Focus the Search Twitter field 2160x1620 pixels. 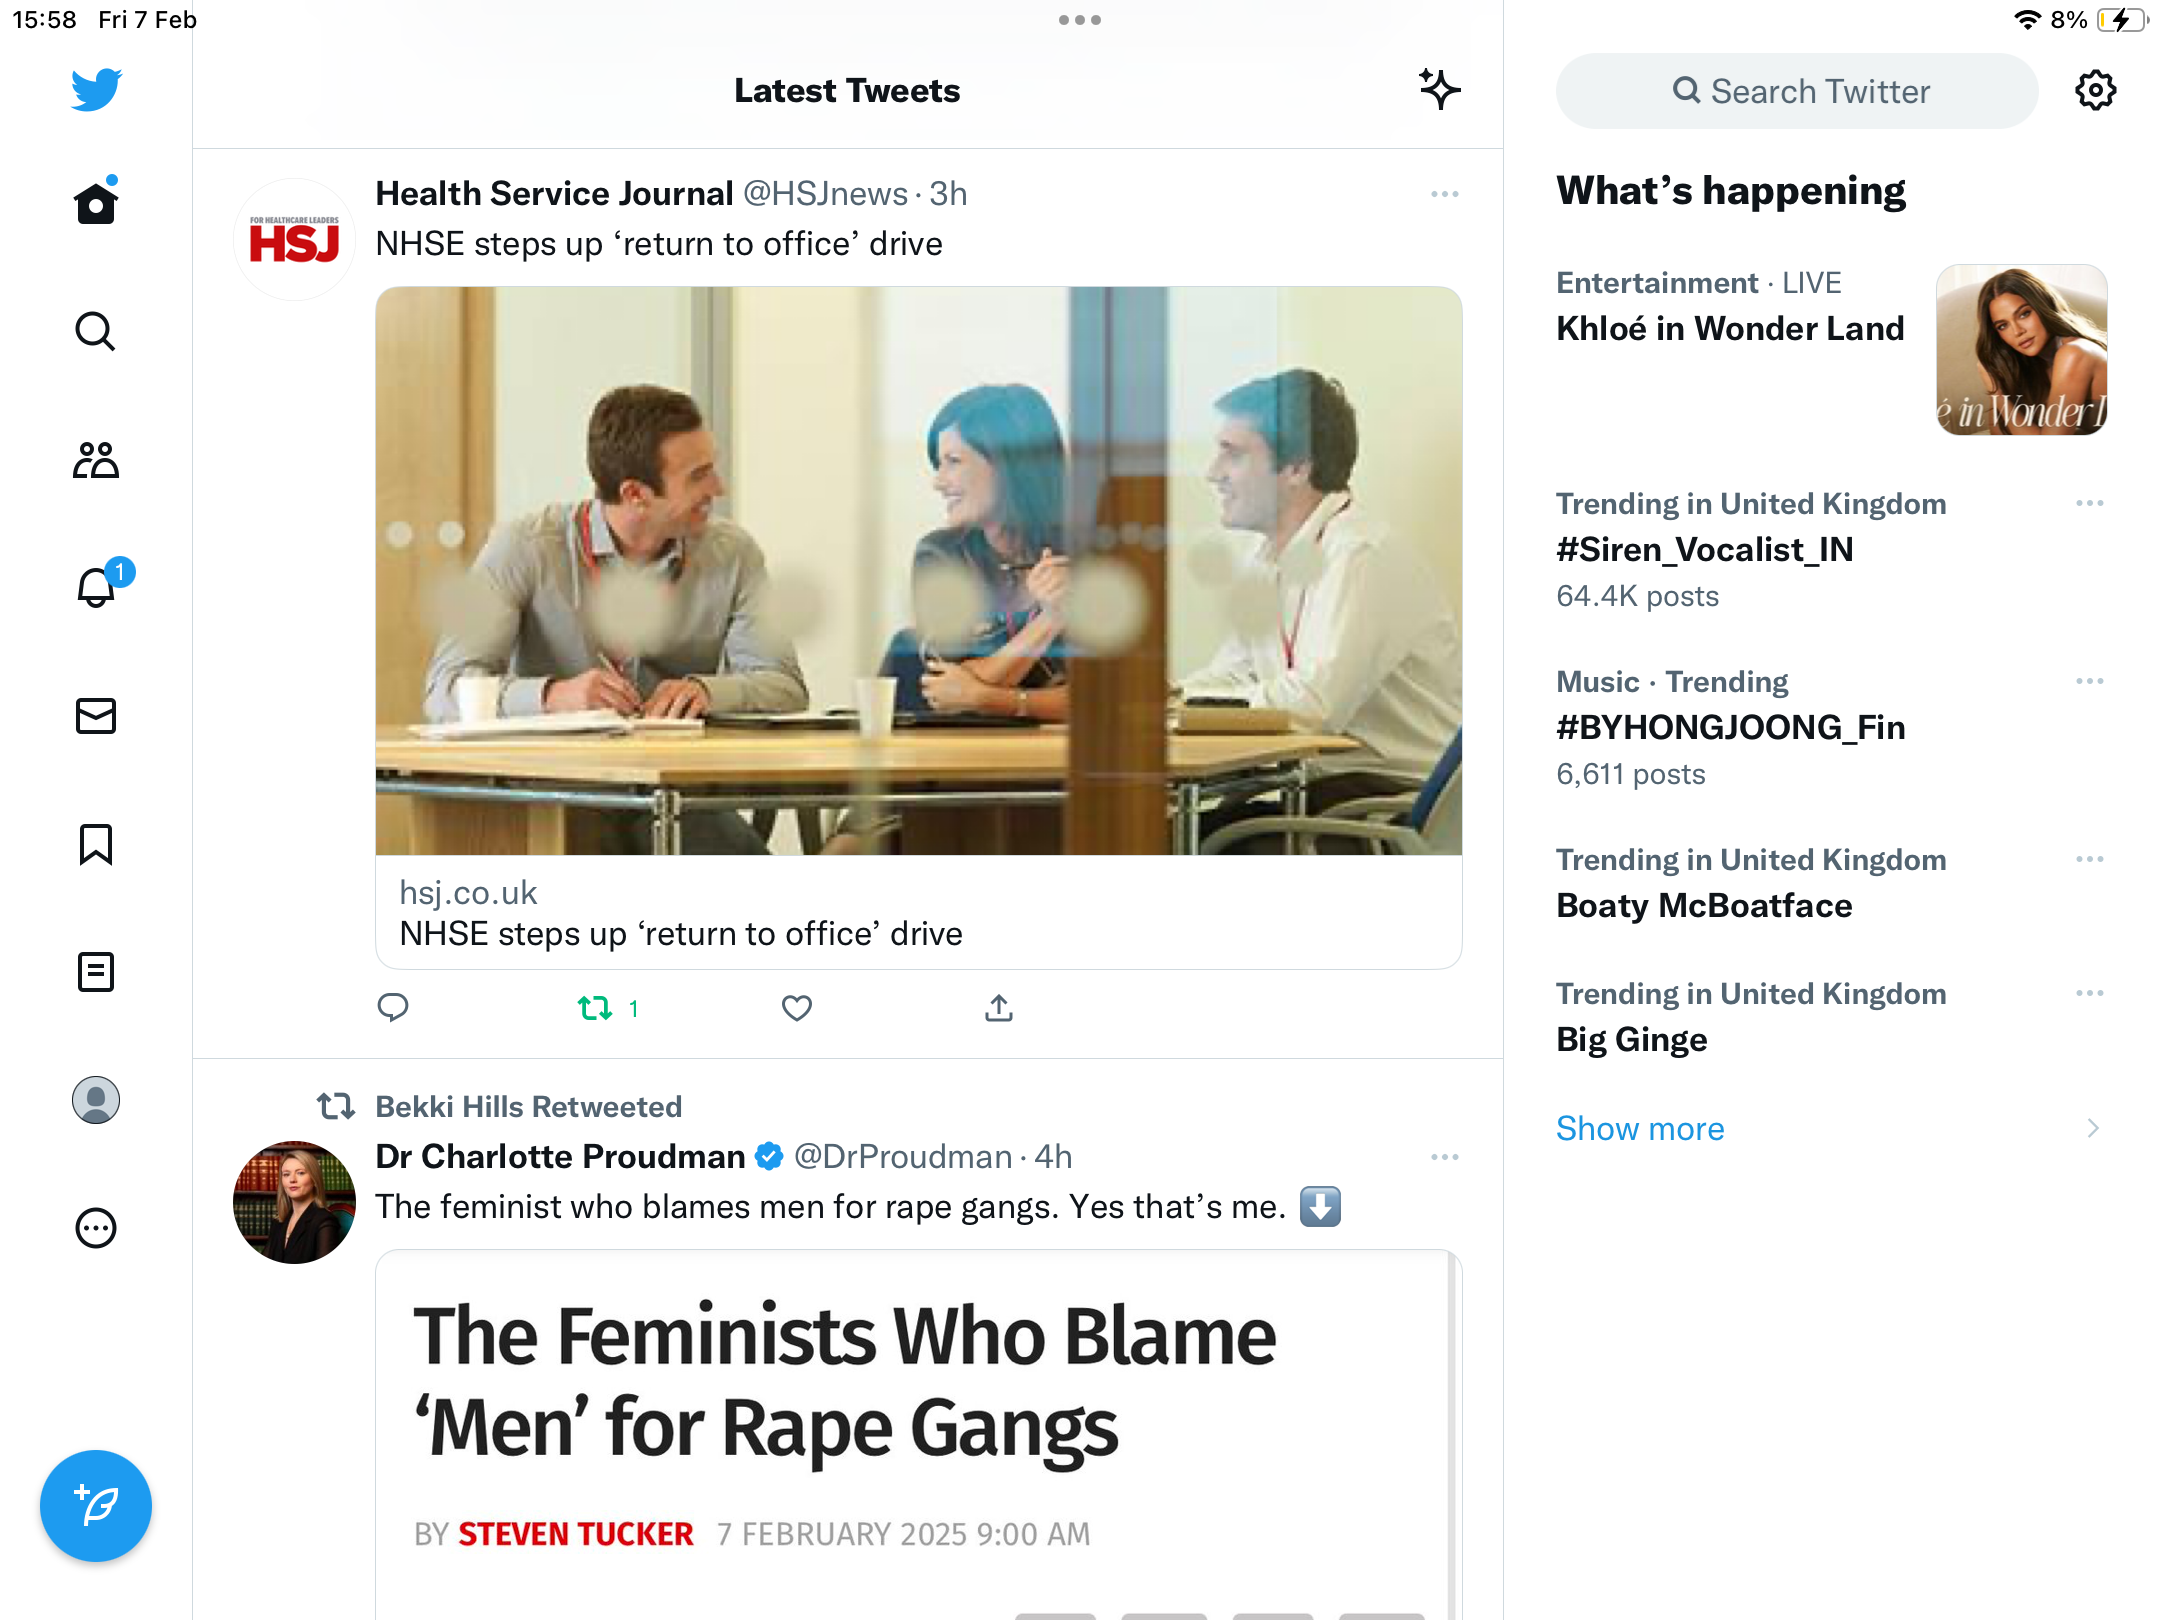(x=1797, y=91)
